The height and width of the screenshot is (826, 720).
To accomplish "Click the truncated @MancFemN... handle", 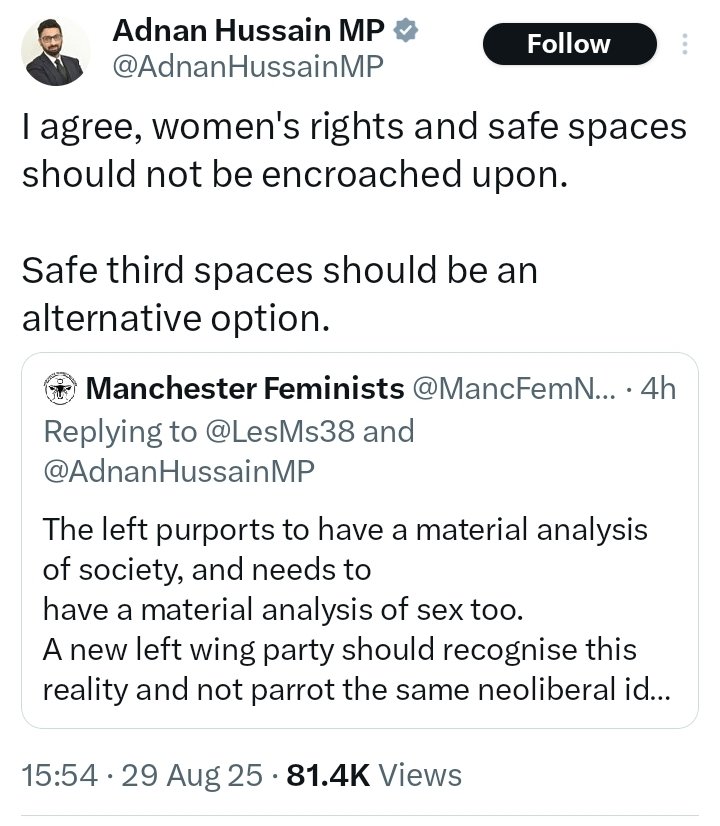I will click(x=514, y=388).
